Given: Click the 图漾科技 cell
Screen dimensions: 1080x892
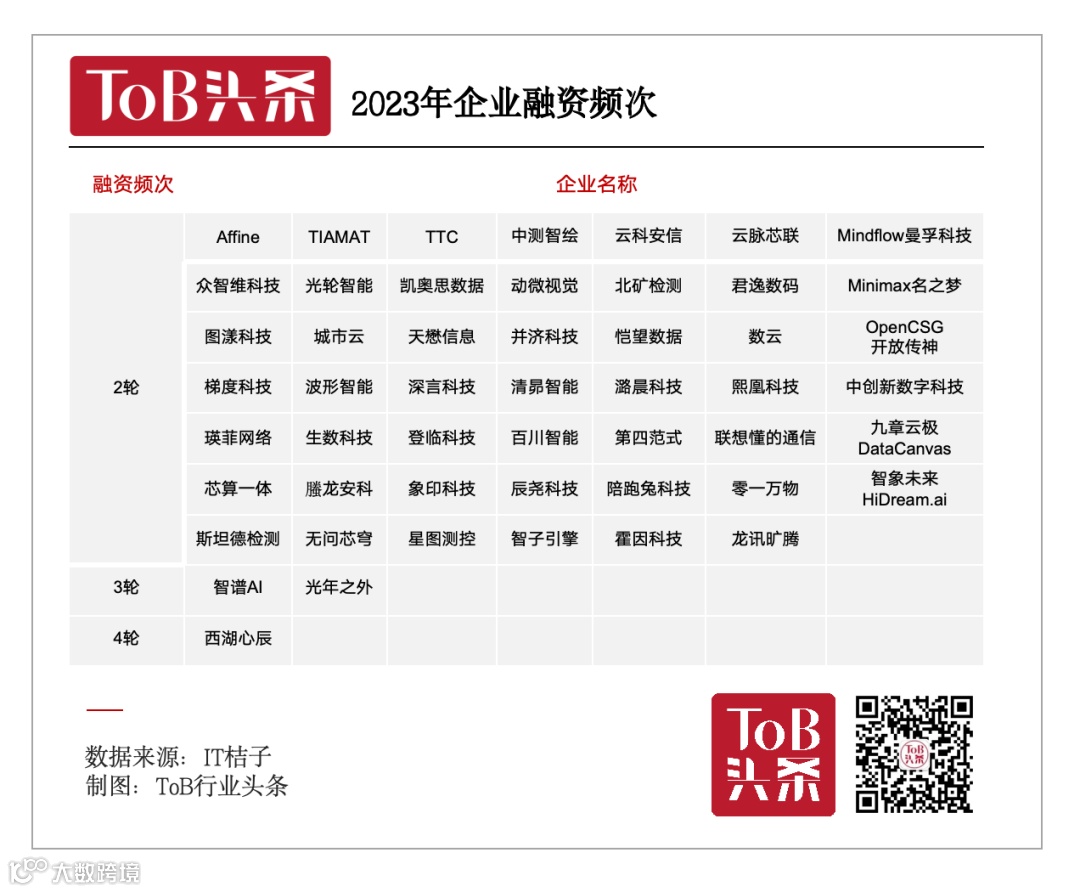Looking at the screenshot, I should (238, 337).
